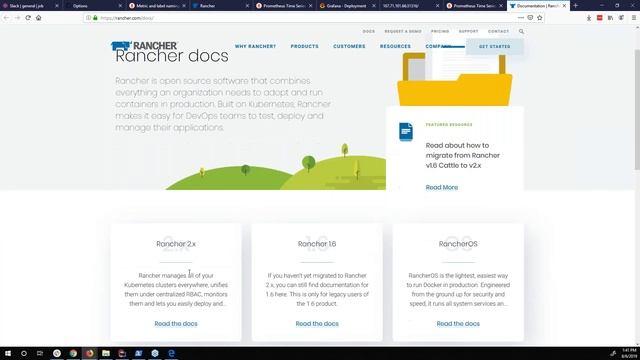Click the migrate from Rancher v1.6 headline

[x=462, y=156]
